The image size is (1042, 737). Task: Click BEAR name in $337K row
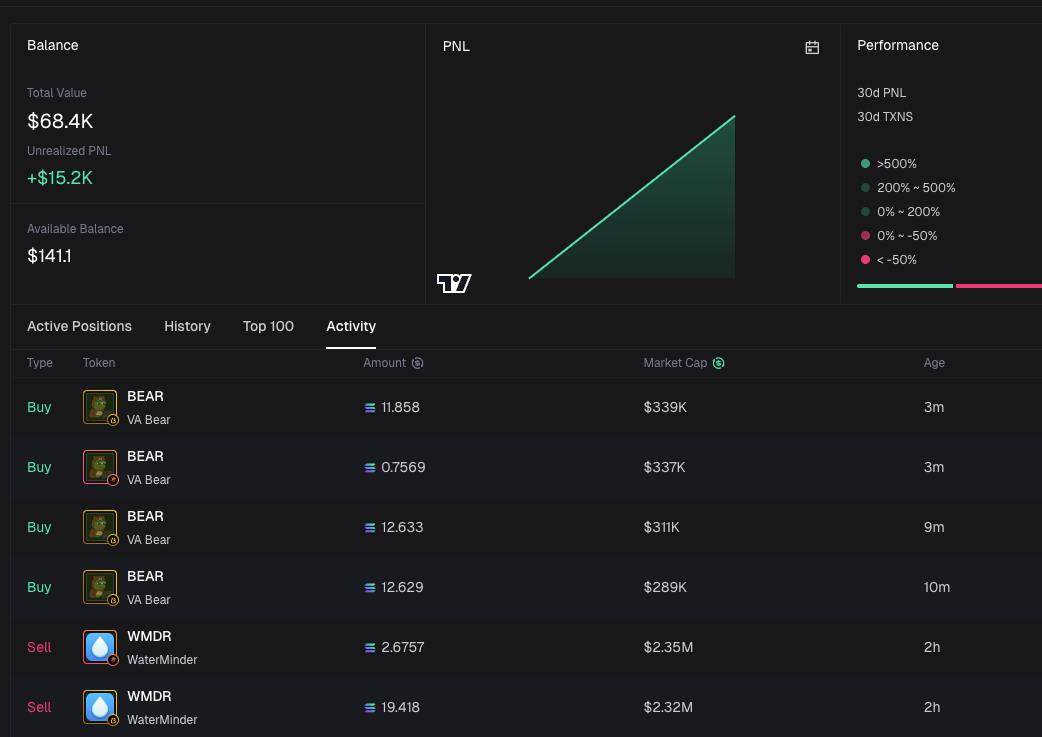145,457
